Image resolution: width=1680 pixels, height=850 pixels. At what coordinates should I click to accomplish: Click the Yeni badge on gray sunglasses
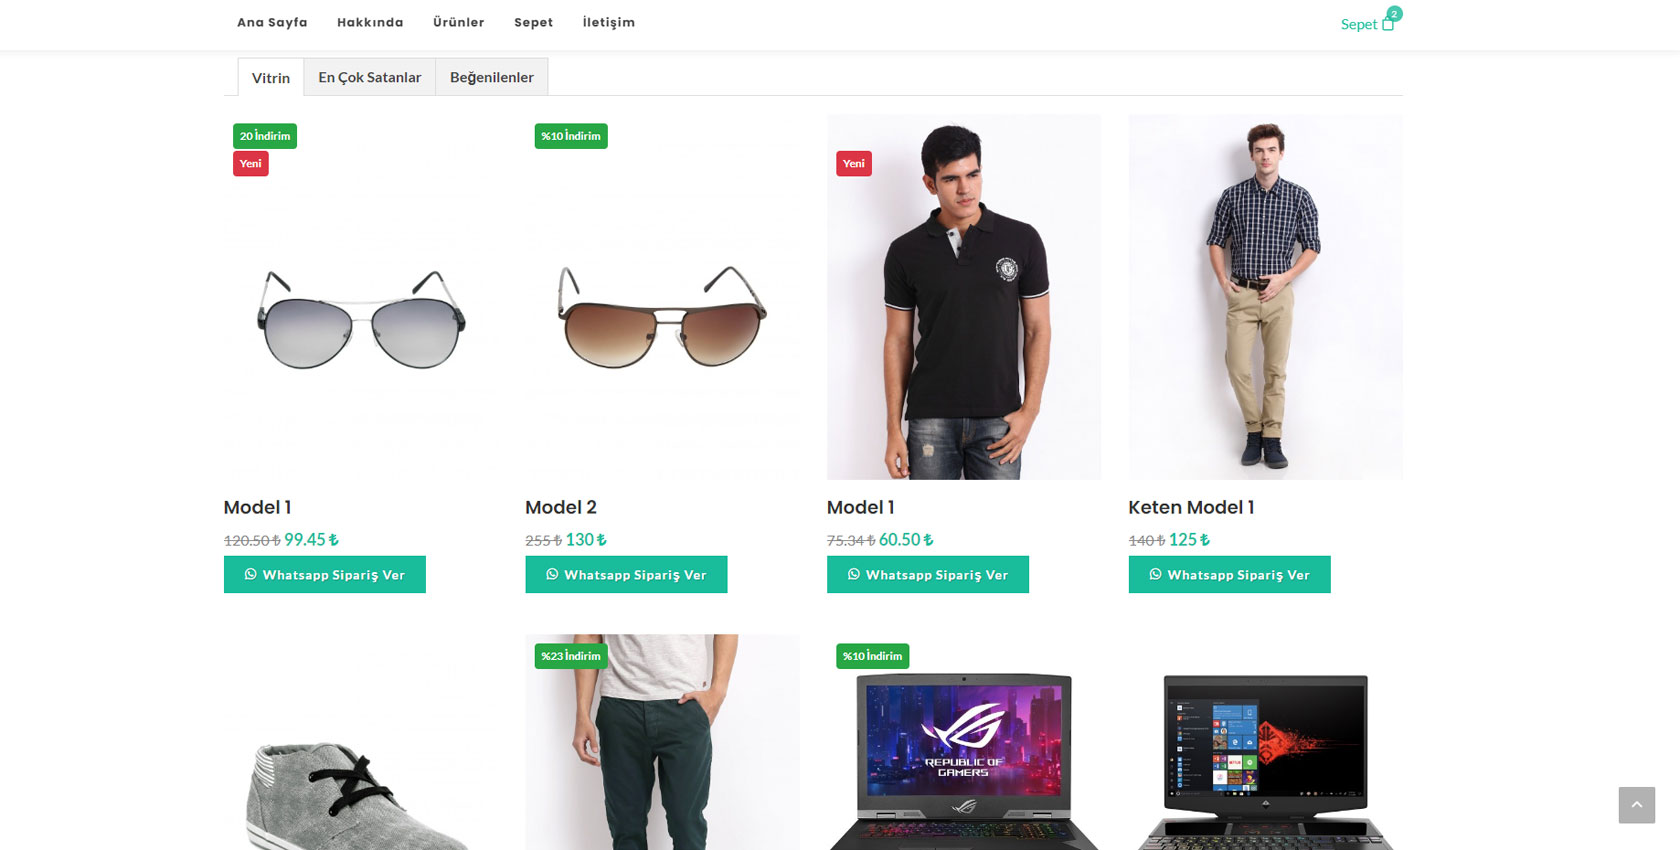pos(251,164)
